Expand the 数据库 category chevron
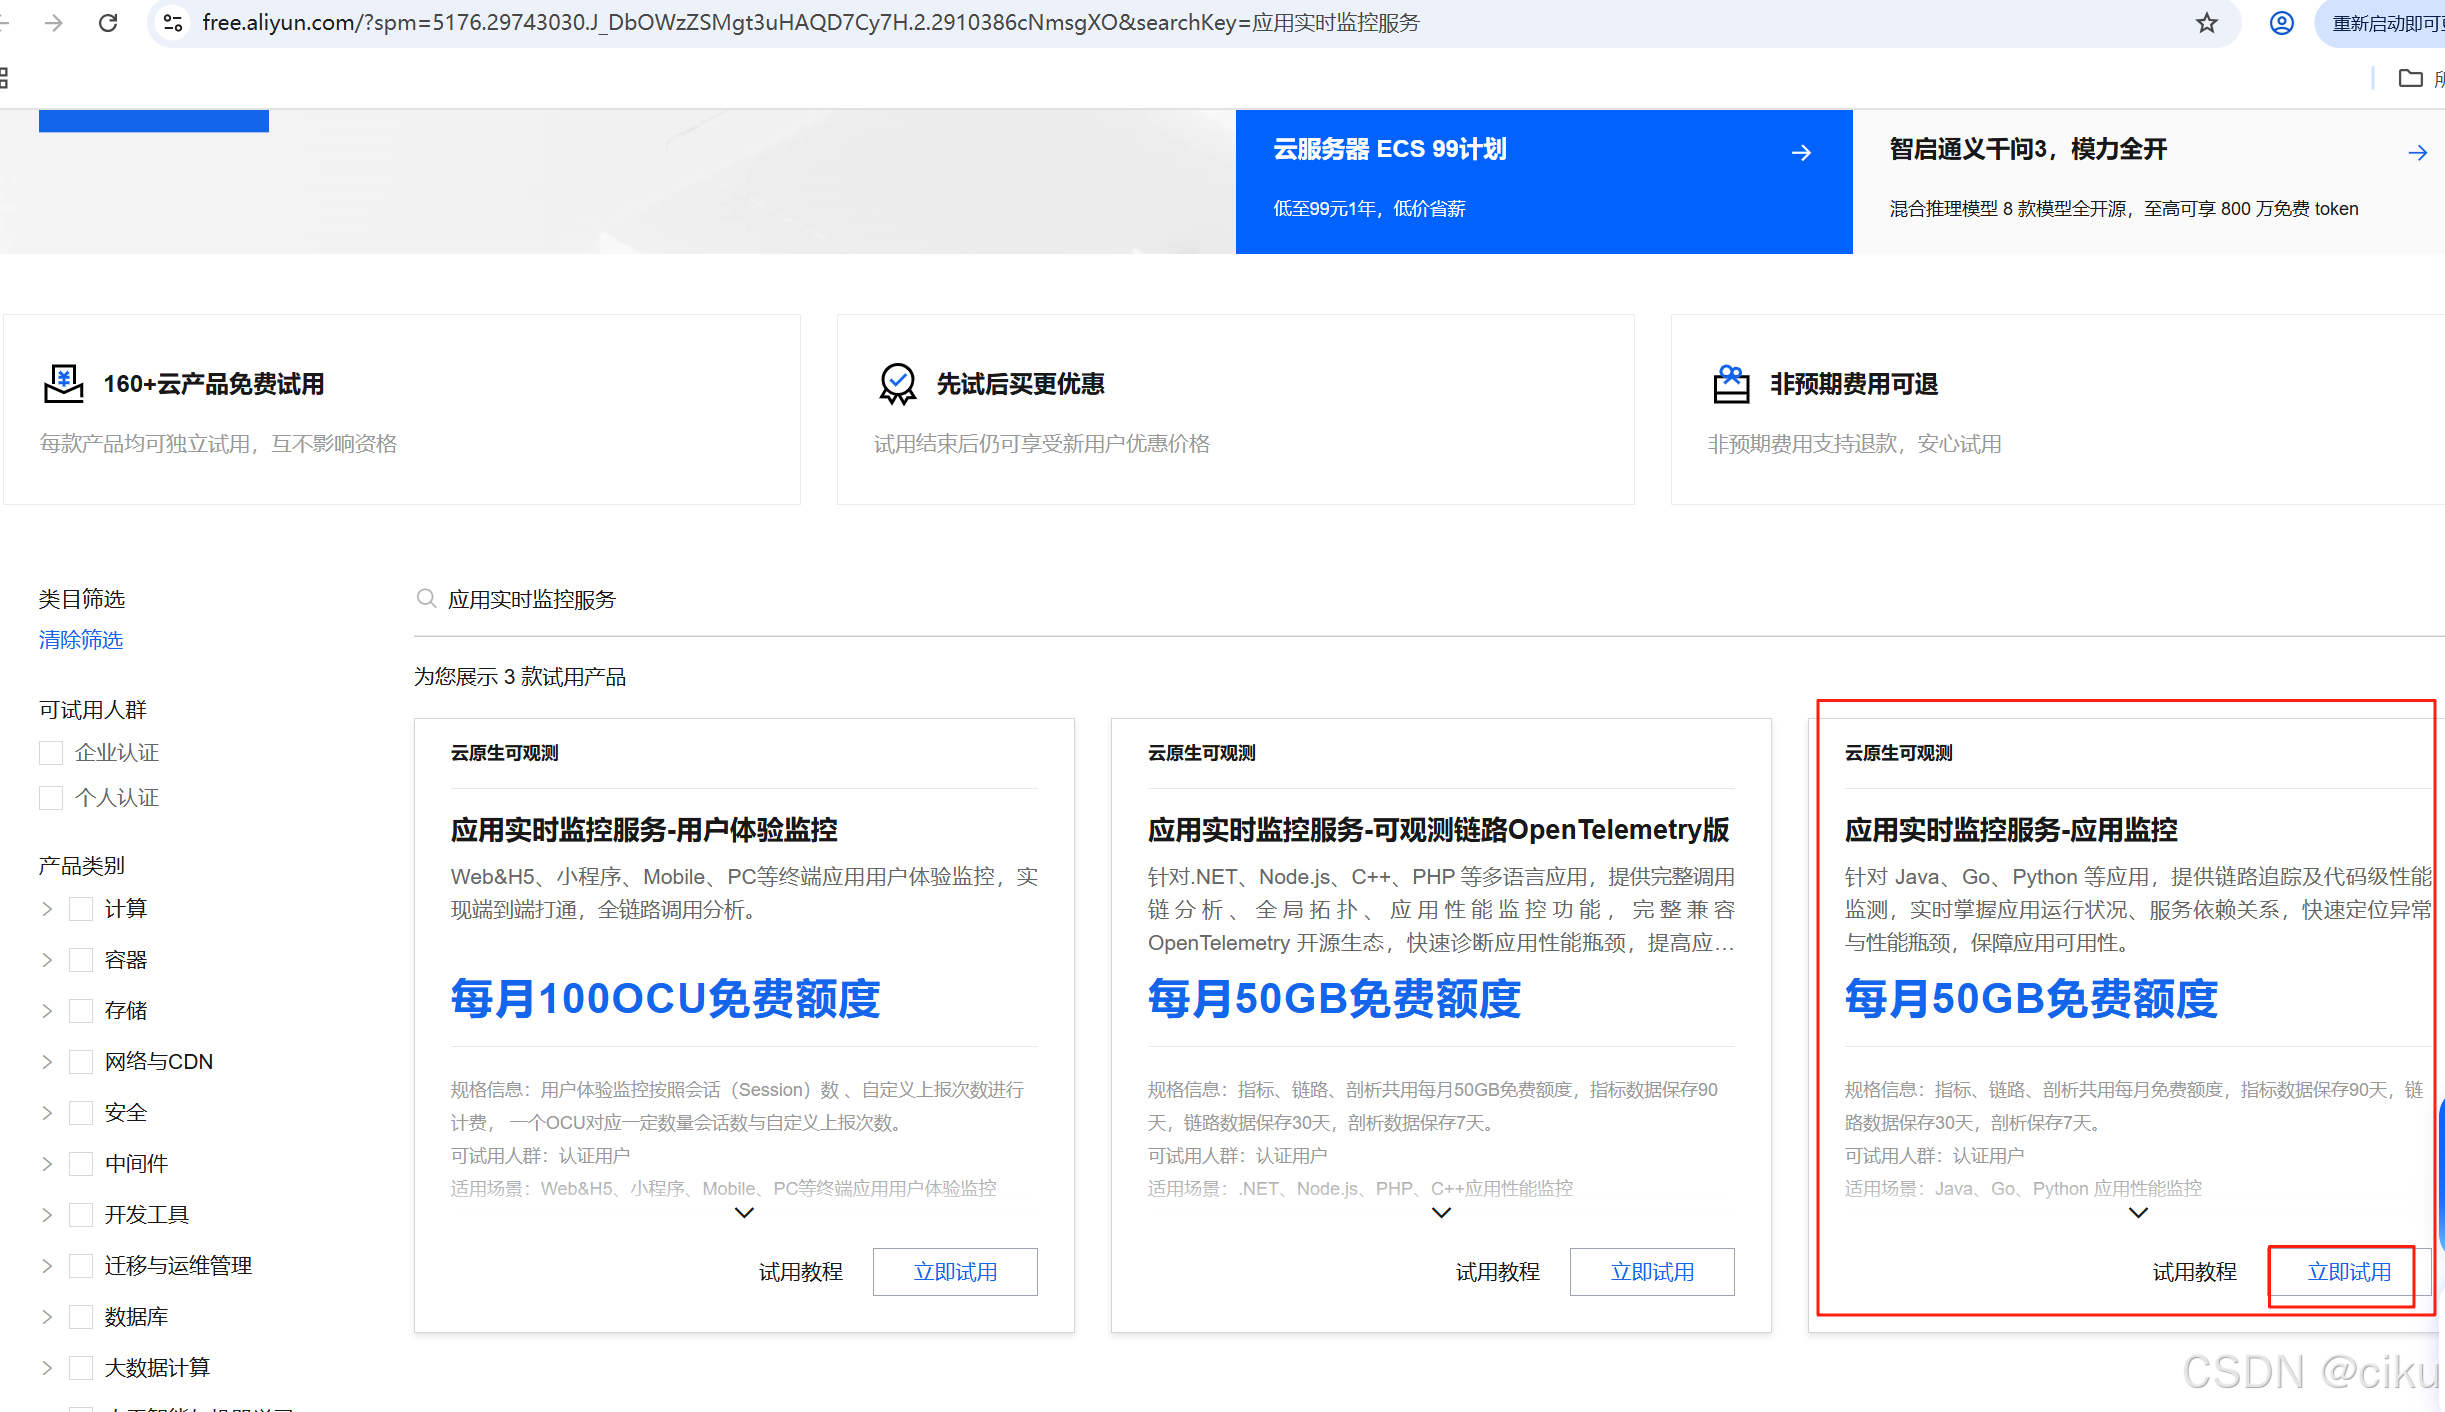Image resolution: width=2445 pixels, height=1412 pixels. point(47,1317)
